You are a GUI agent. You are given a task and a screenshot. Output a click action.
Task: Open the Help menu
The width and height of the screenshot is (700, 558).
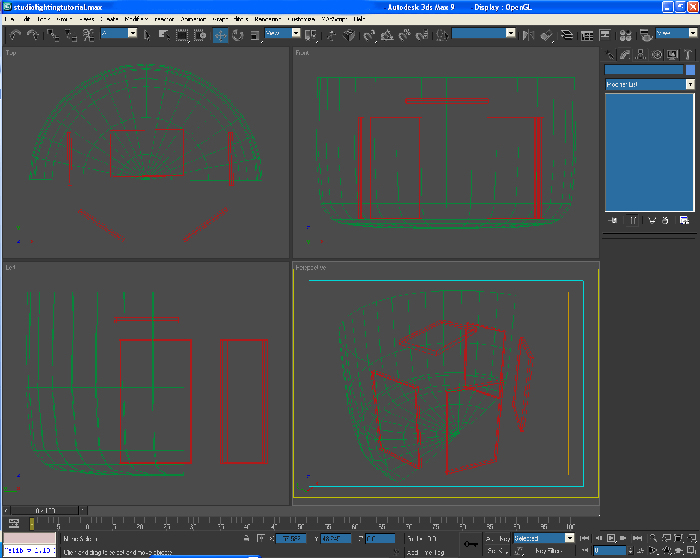point(358,19)
